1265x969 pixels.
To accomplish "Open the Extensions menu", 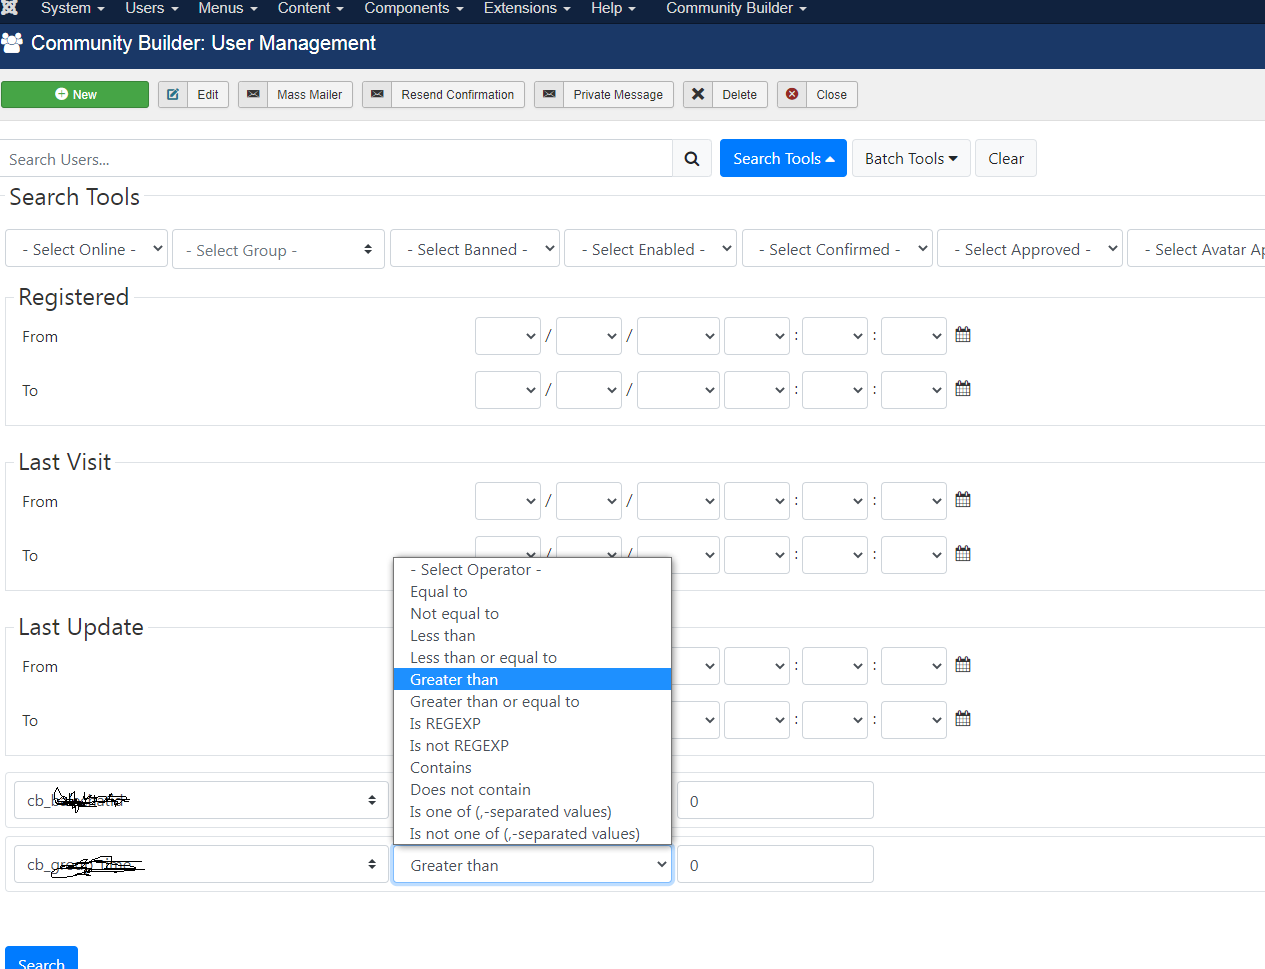I will [x=527, y=9].
